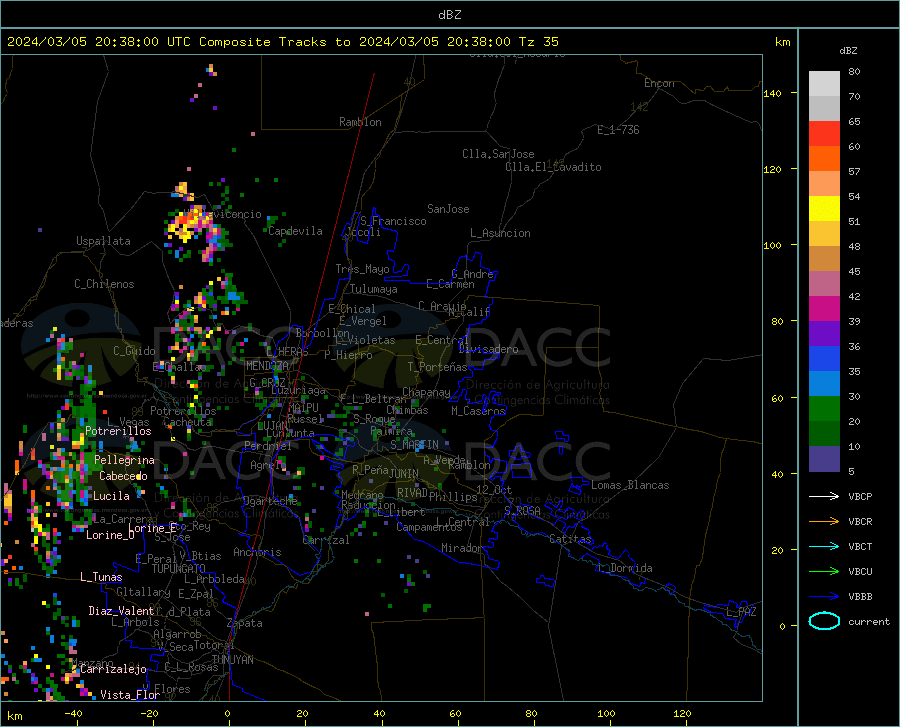The height and width of the screenshot is (727, 900).
Task: Click the Lucila label
Action: [111, 496]
